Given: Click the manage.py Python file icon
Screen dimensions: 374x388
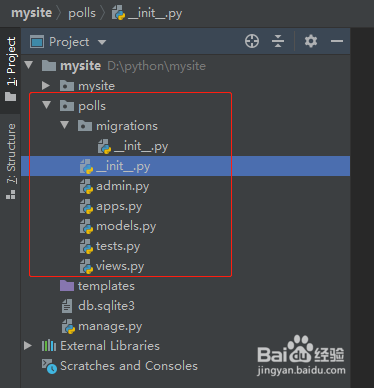Looking at the screenshot, I should pos(68,326).
